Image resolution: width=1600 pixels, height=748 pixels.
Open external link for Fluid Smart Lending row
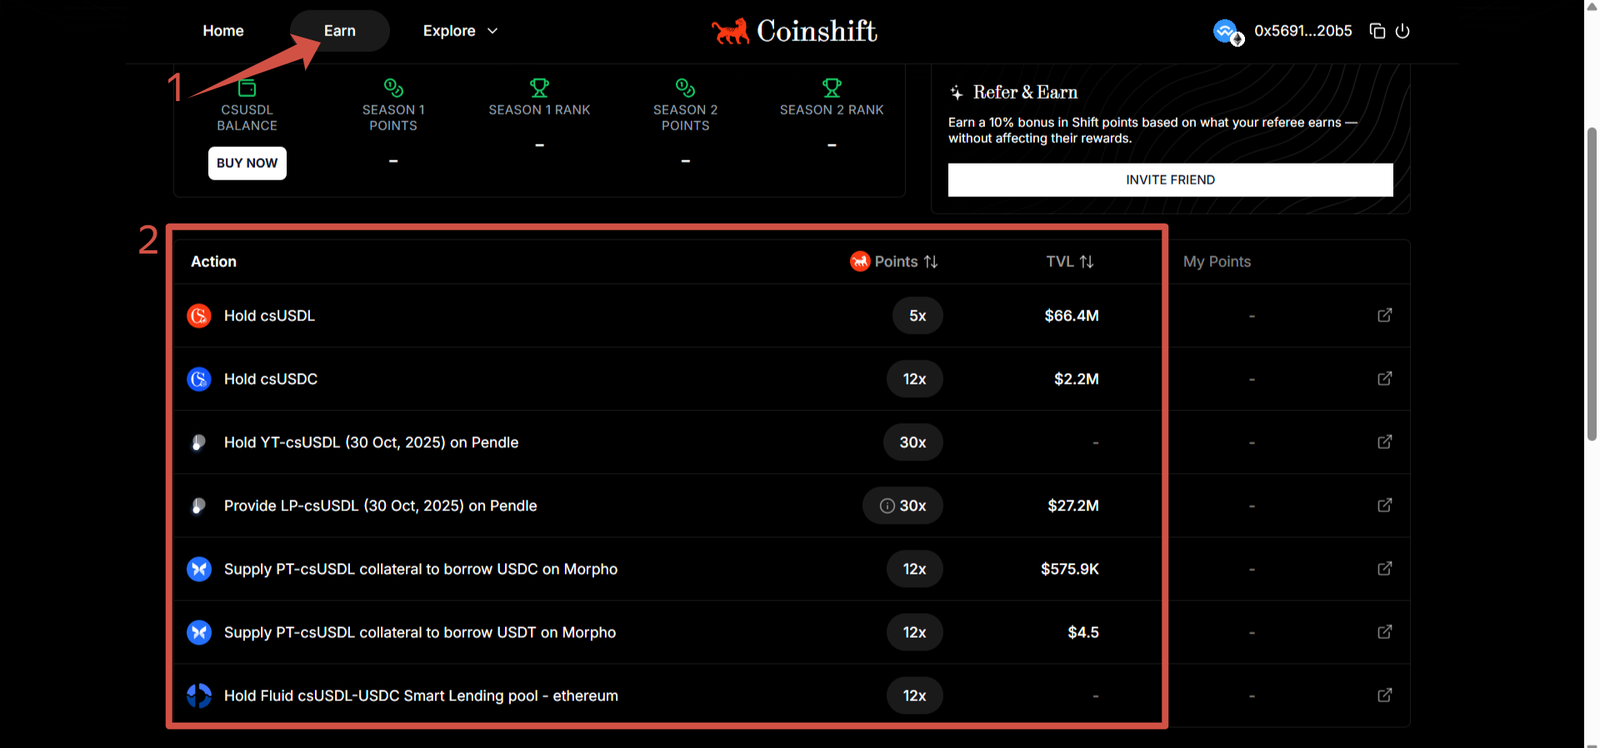[x=1384, y=696]
